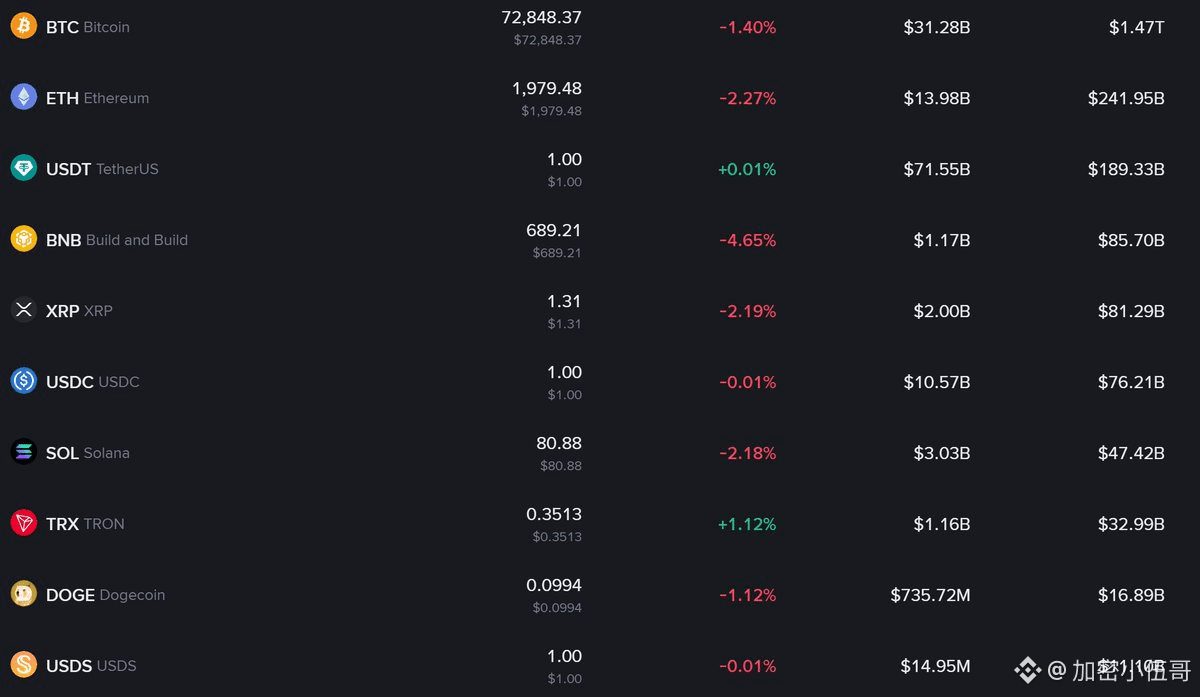
Task: Click Bitcoin price 72,848.37
Action: [541, 18]
